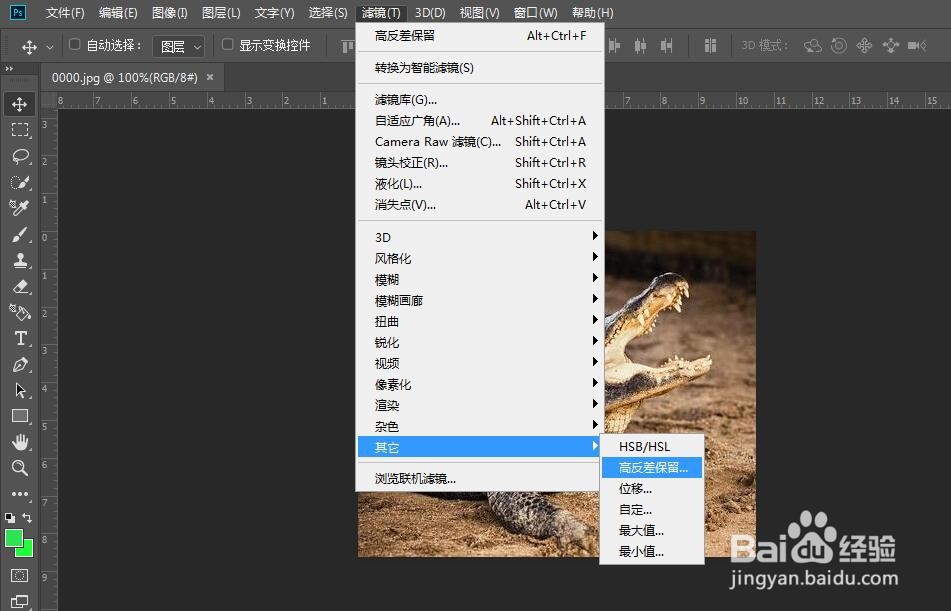Enable the 显示变换控件 (Show Transform Controls) checkbox
This screenshot has width=951, height=611.
tap(226, 45)
